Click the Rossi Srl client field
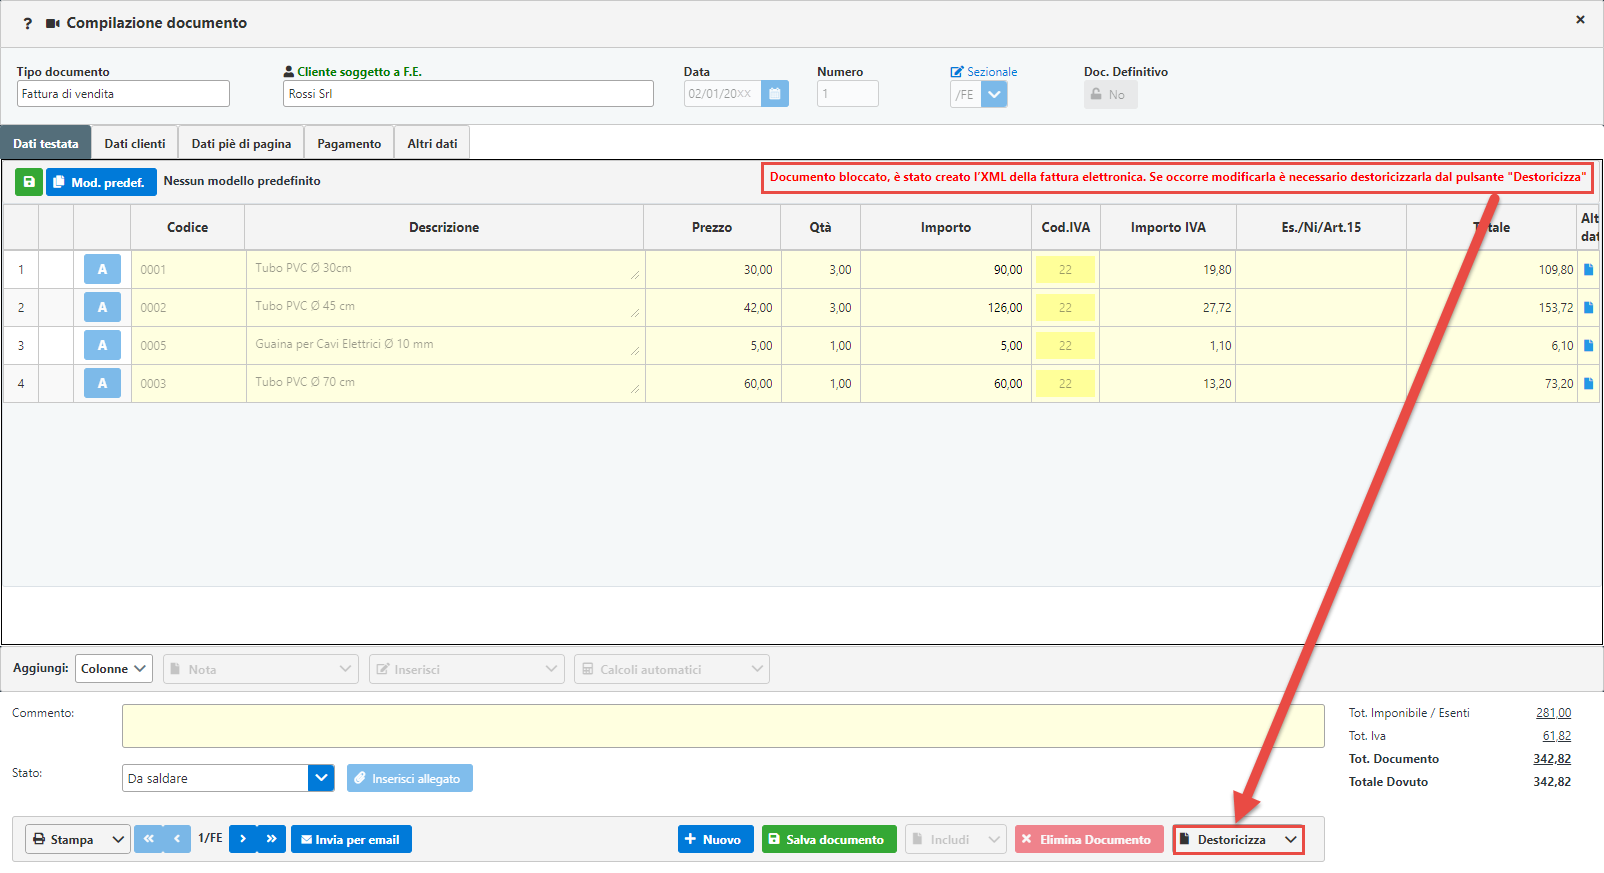The image size is (1604, 873). [x=468, y=94]
